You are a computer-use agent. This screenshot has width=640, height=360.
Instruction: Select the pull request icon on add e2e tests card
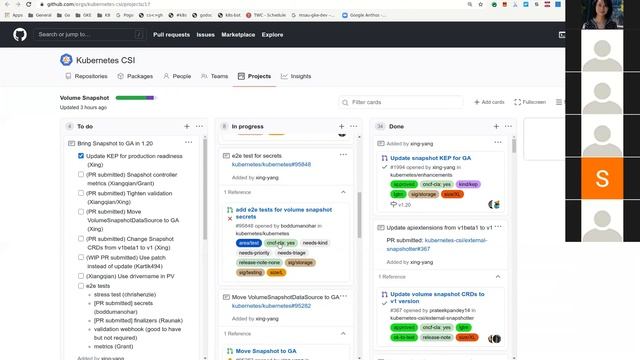pyautogui.click(x=230, y=210)
